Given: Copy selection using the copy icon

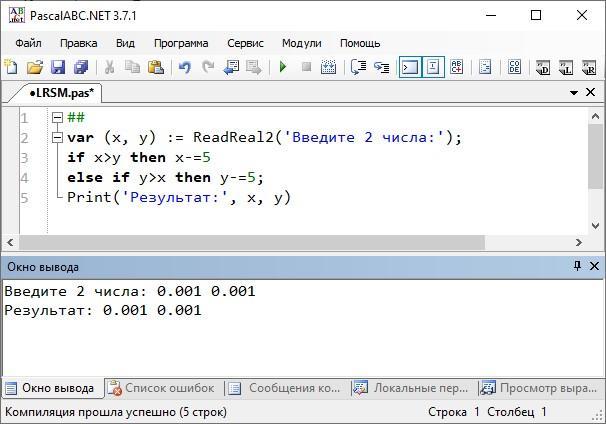Looking at the screenshot, I should click(133, 67).
